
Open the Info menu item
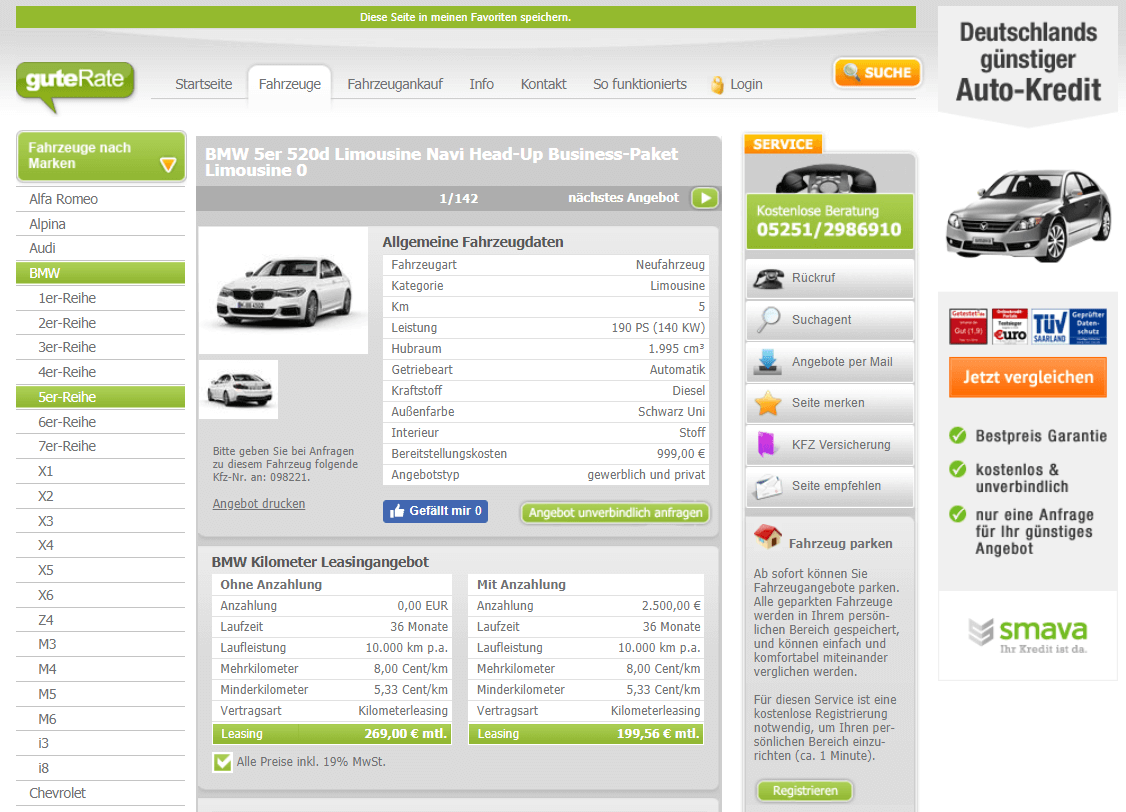[481, 84]
